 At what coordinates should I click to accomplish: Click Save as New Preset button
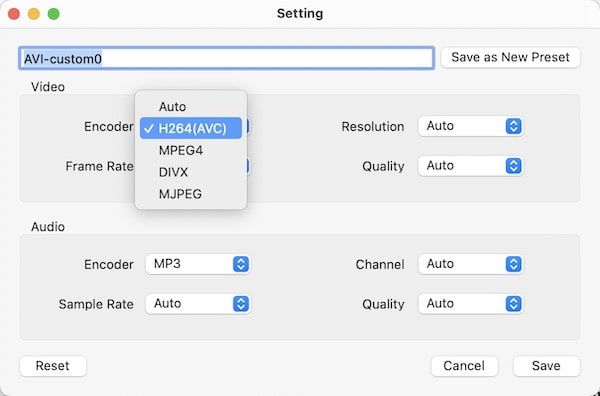point(510,57)
